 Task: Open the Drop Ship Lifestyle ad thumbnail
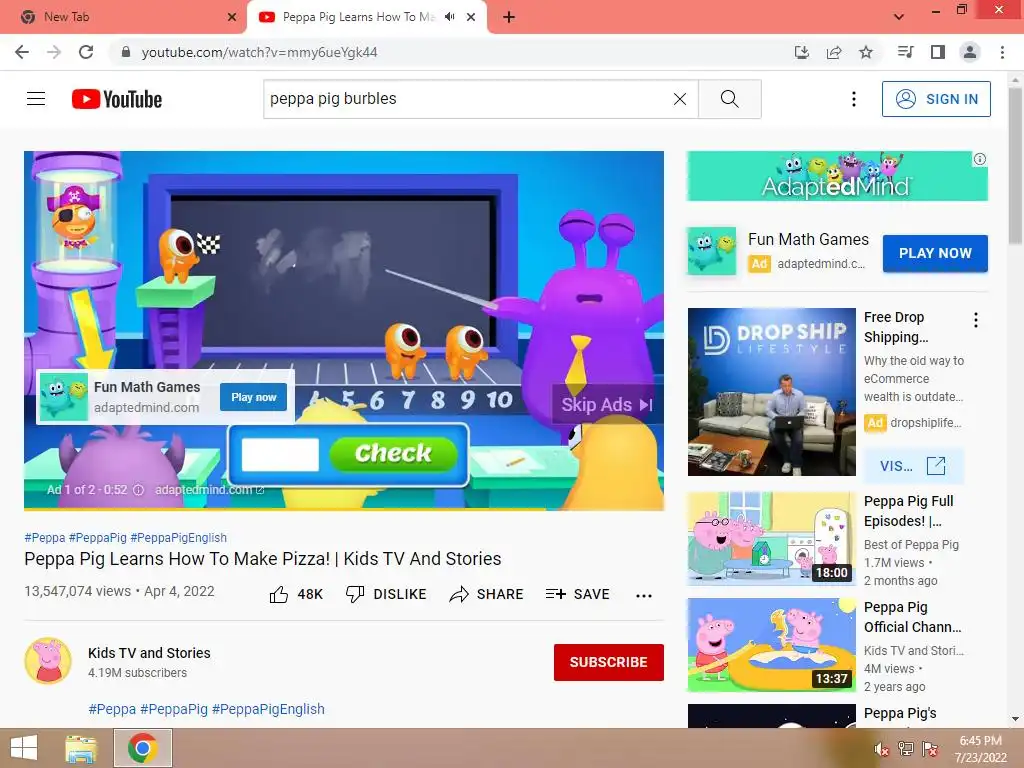pos(771,392)
